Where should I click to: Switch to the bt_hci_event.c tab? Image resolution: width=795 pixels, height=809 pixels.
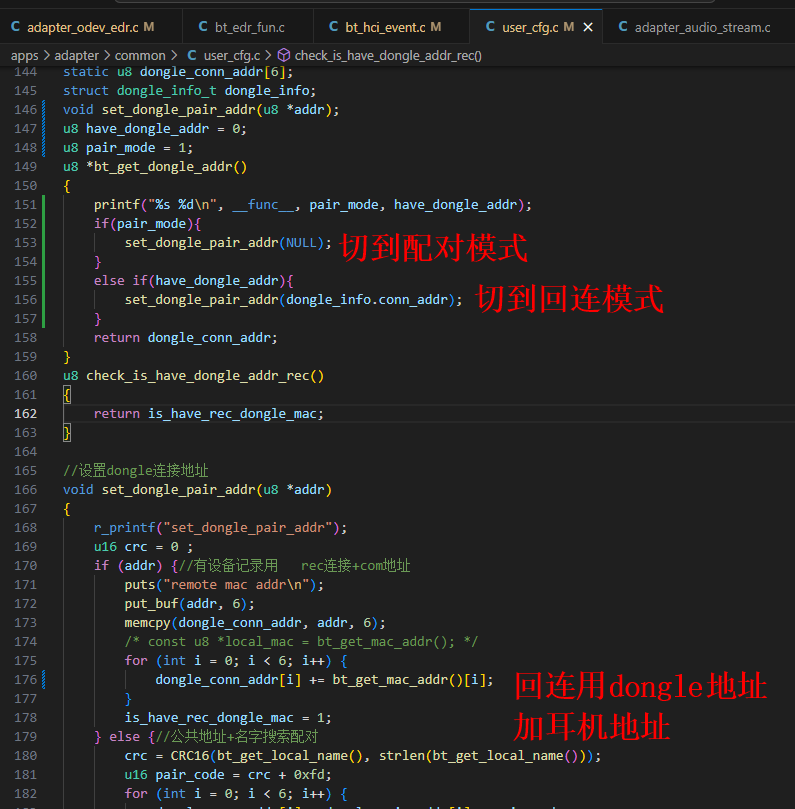pyautogui.click(x=392, y=27)
